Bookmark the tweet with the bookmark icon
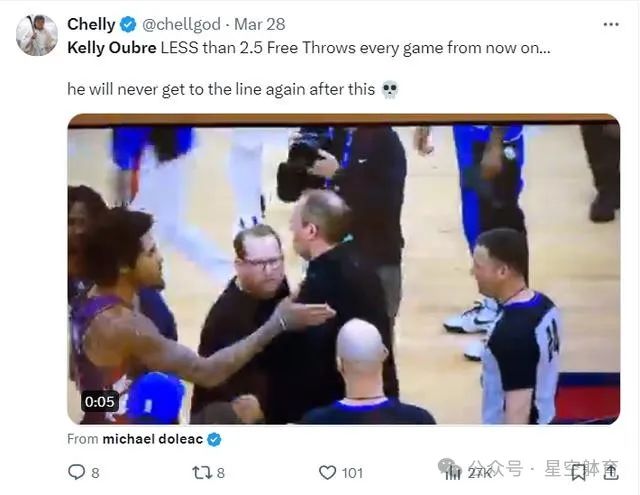The width and height of the screenshot is (640, 495). tap(578, 473)
